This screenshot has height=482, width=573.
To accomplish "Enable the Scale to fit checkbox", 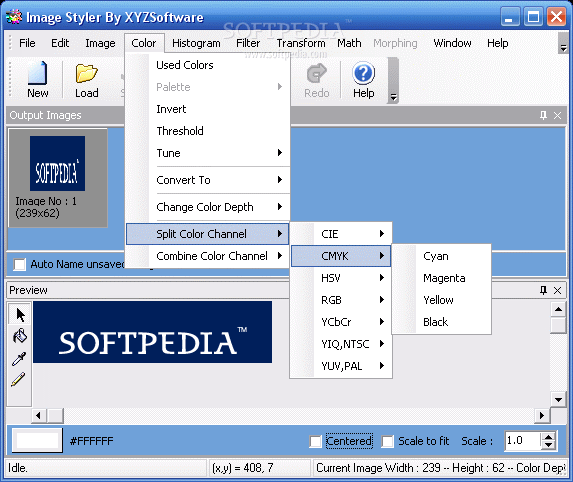I will 387,441.
